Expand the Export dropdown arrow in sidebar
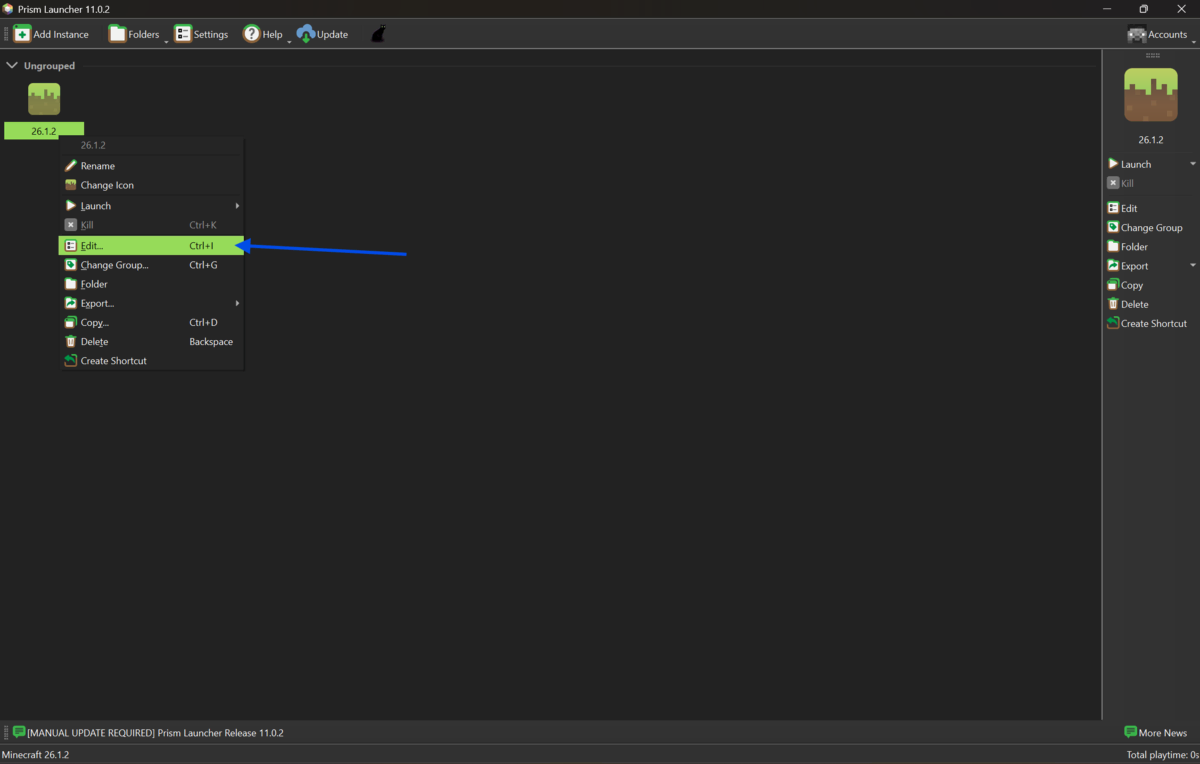The width and height of the screenshot is (1200, 764). click(1192, 266)
